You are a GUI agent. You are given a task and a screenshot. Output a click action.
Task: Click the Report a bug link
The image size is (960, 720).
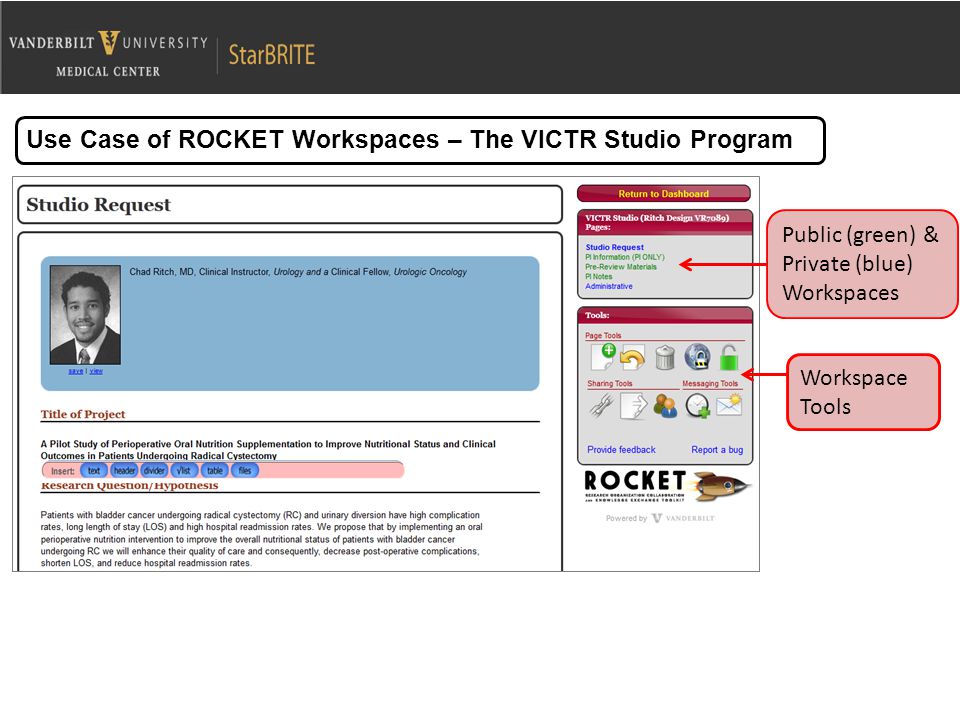717,449
